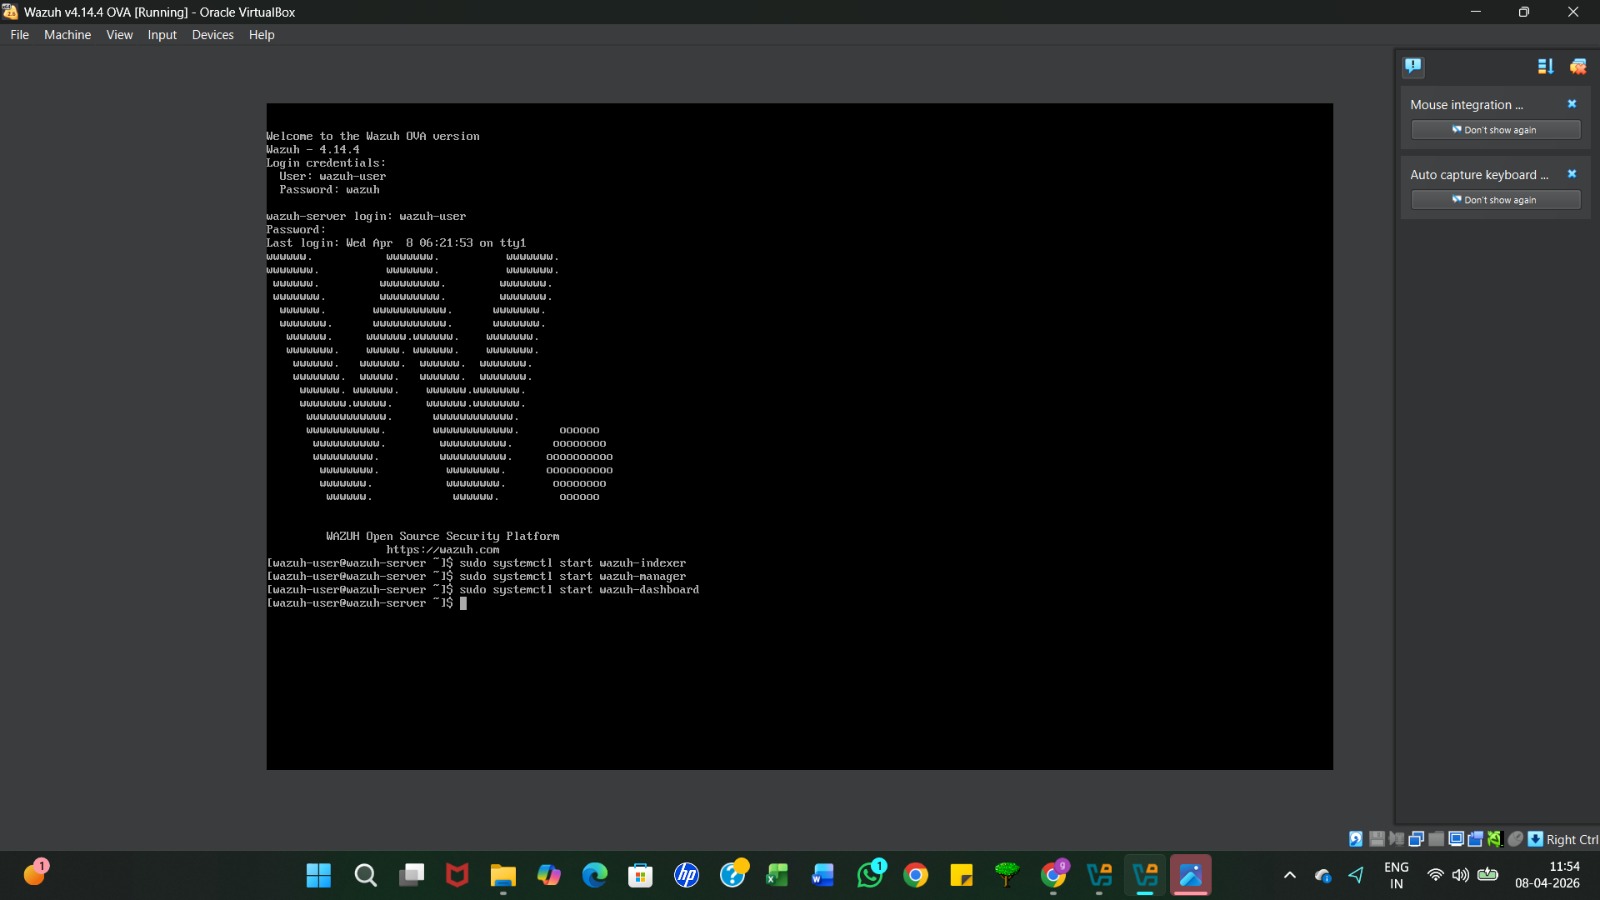Click Don't show again under Mouse integration
Screen dimensions: 1600x900
[1495, 130]
